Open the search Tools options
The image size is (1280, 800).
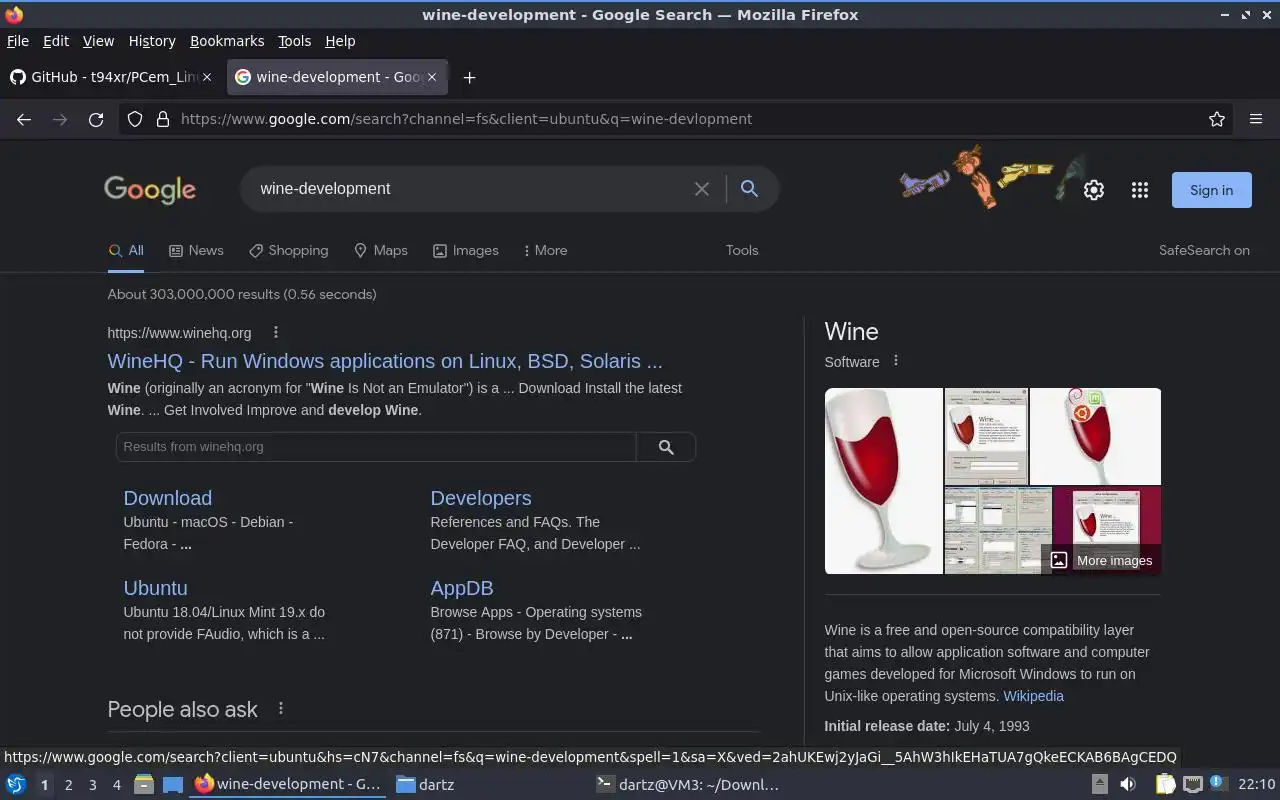(742, 251)
